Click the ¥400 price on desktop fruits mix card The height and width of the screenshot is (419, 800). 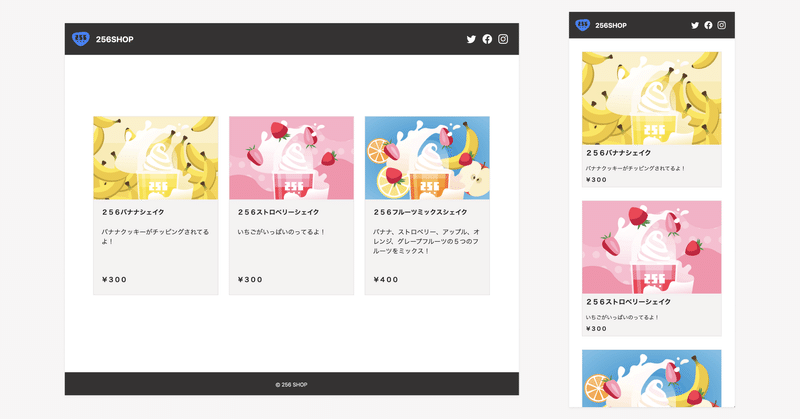(386, 280)
